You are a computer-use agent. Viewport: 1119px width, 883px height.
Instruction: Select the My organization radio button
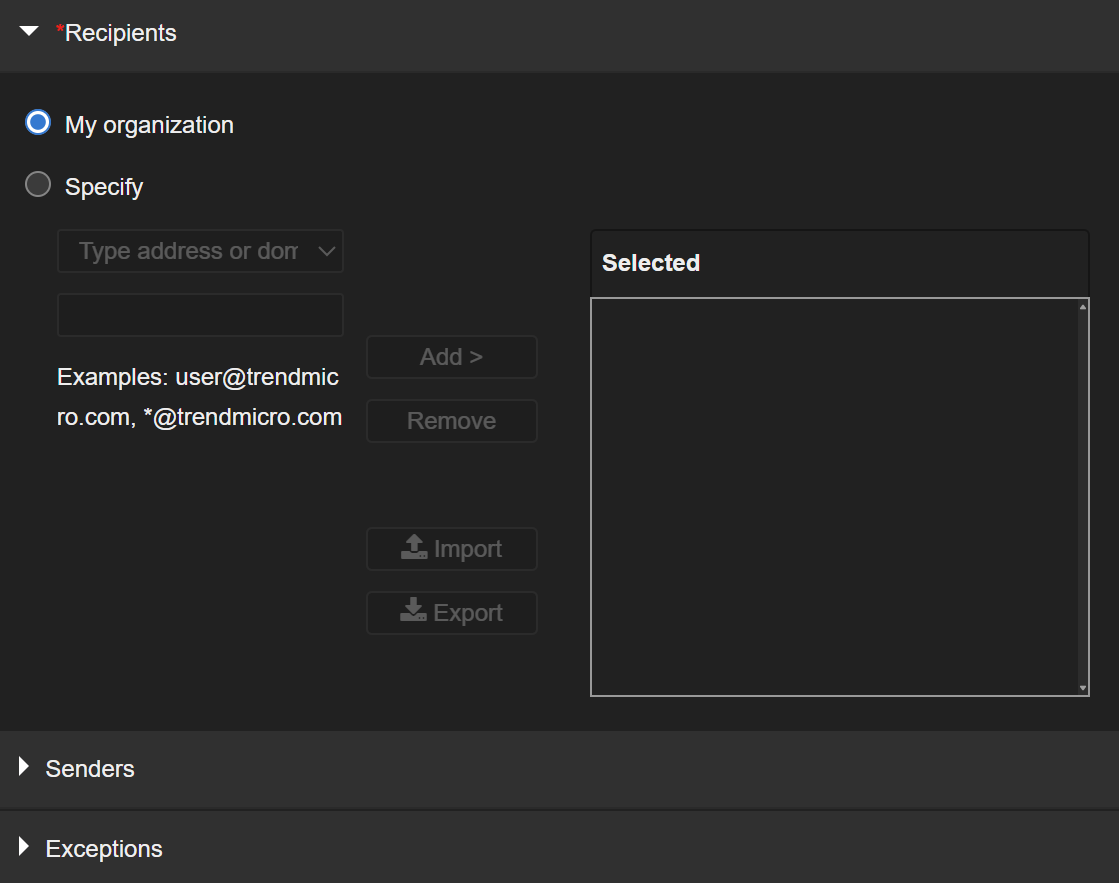point(38,123)
